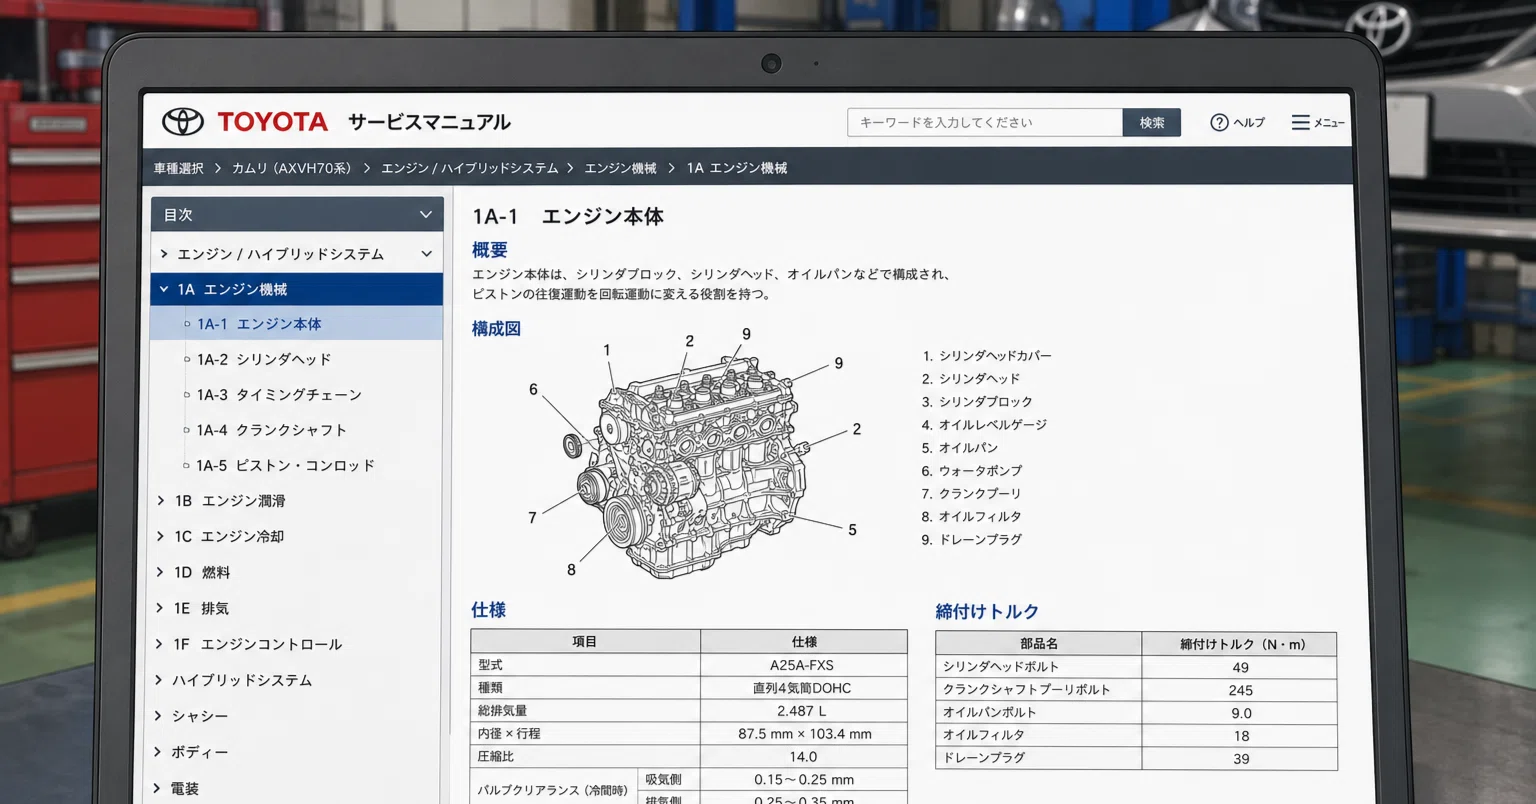
Task: Toggle chevron at right of エンジン / ハイブリッドシステム row
Action: (426, 254)
